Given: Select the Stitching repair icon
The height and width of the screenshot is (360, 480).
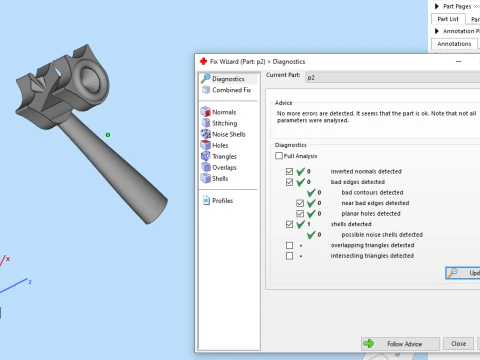Looking at the screenshot, I should [206, 123].
